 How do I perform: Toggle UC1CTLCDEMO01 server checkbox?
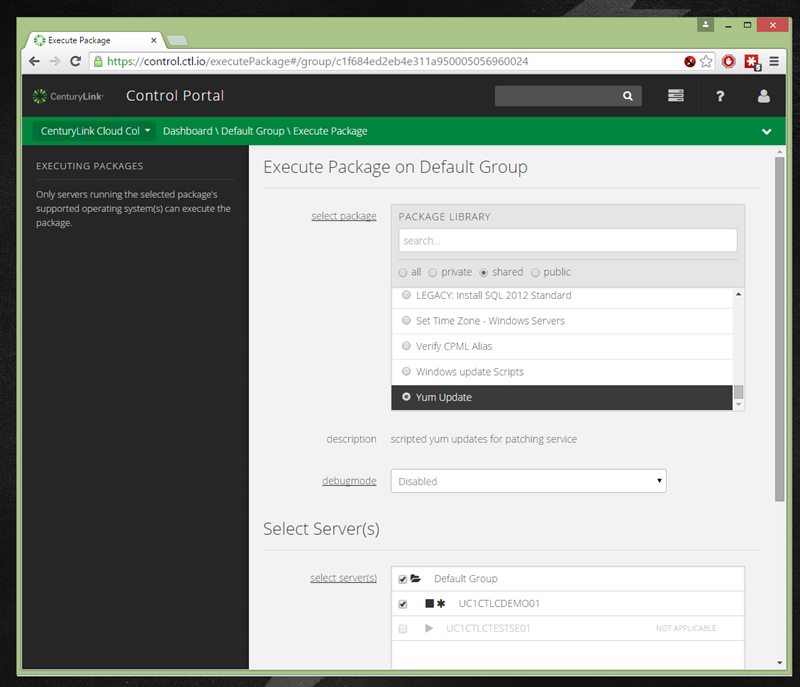403,604
